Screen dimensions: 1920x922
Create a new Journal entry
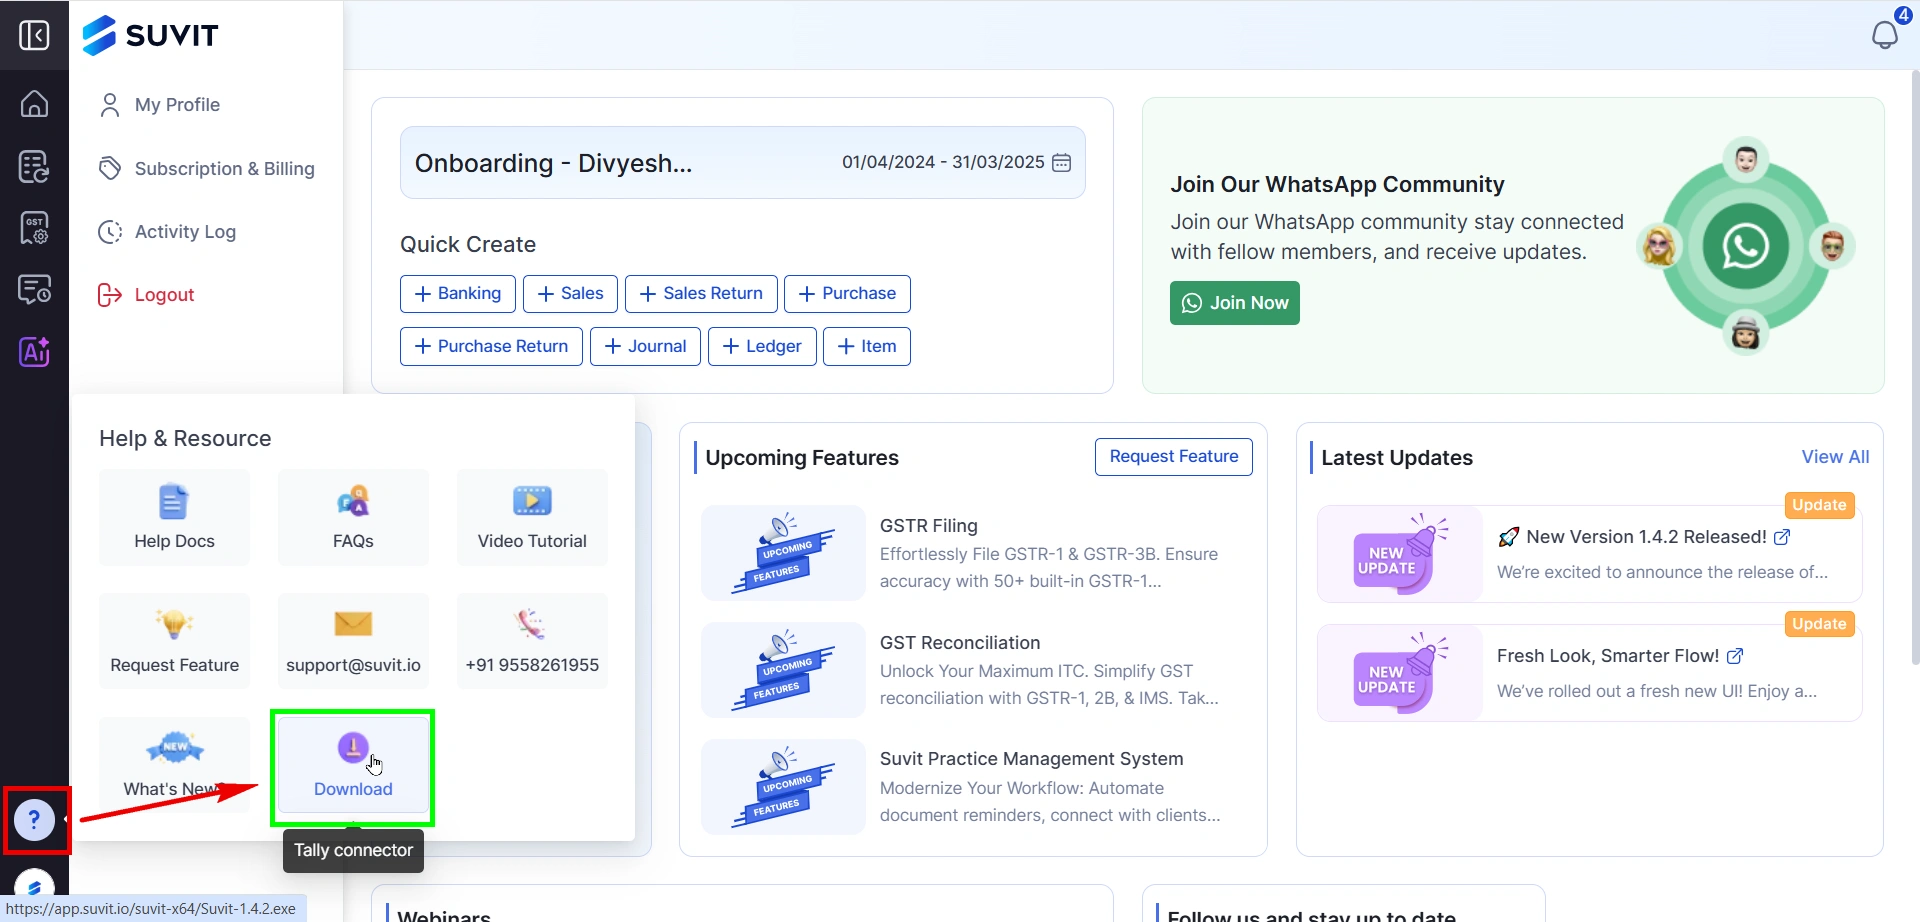[x=645, y=347]
